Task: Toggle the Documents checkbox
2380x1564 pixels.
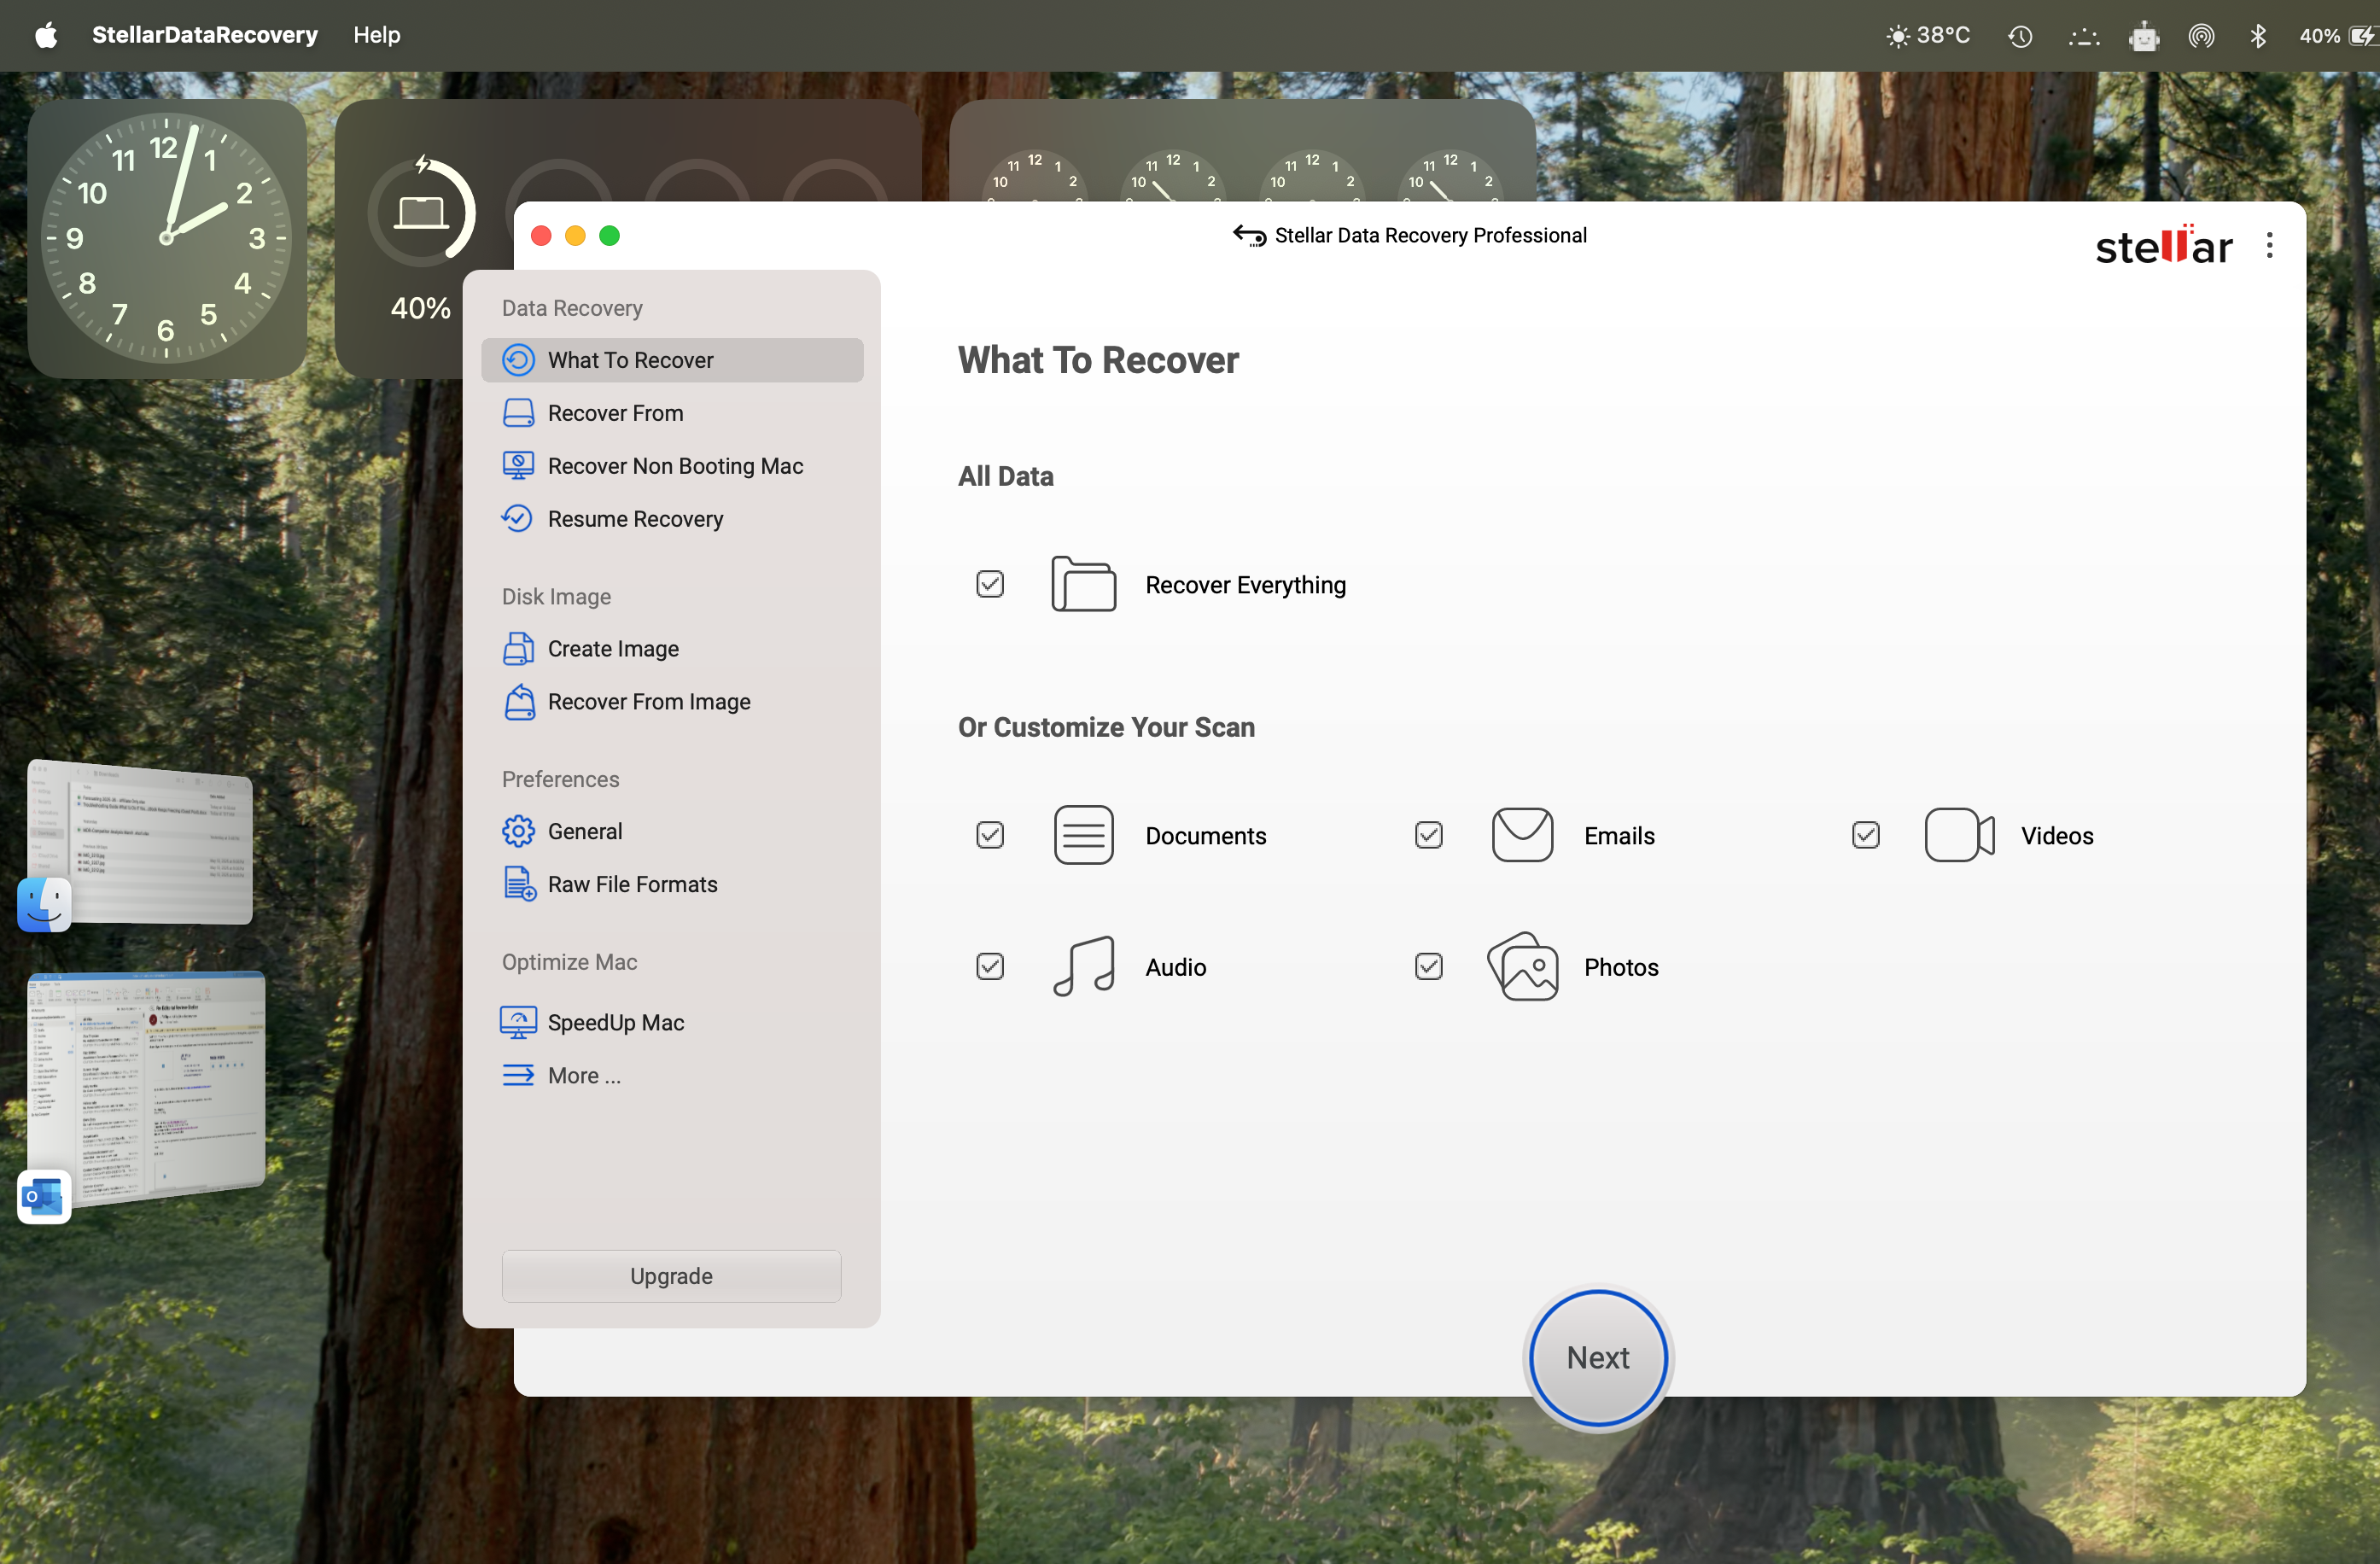Action: point(989,835)
